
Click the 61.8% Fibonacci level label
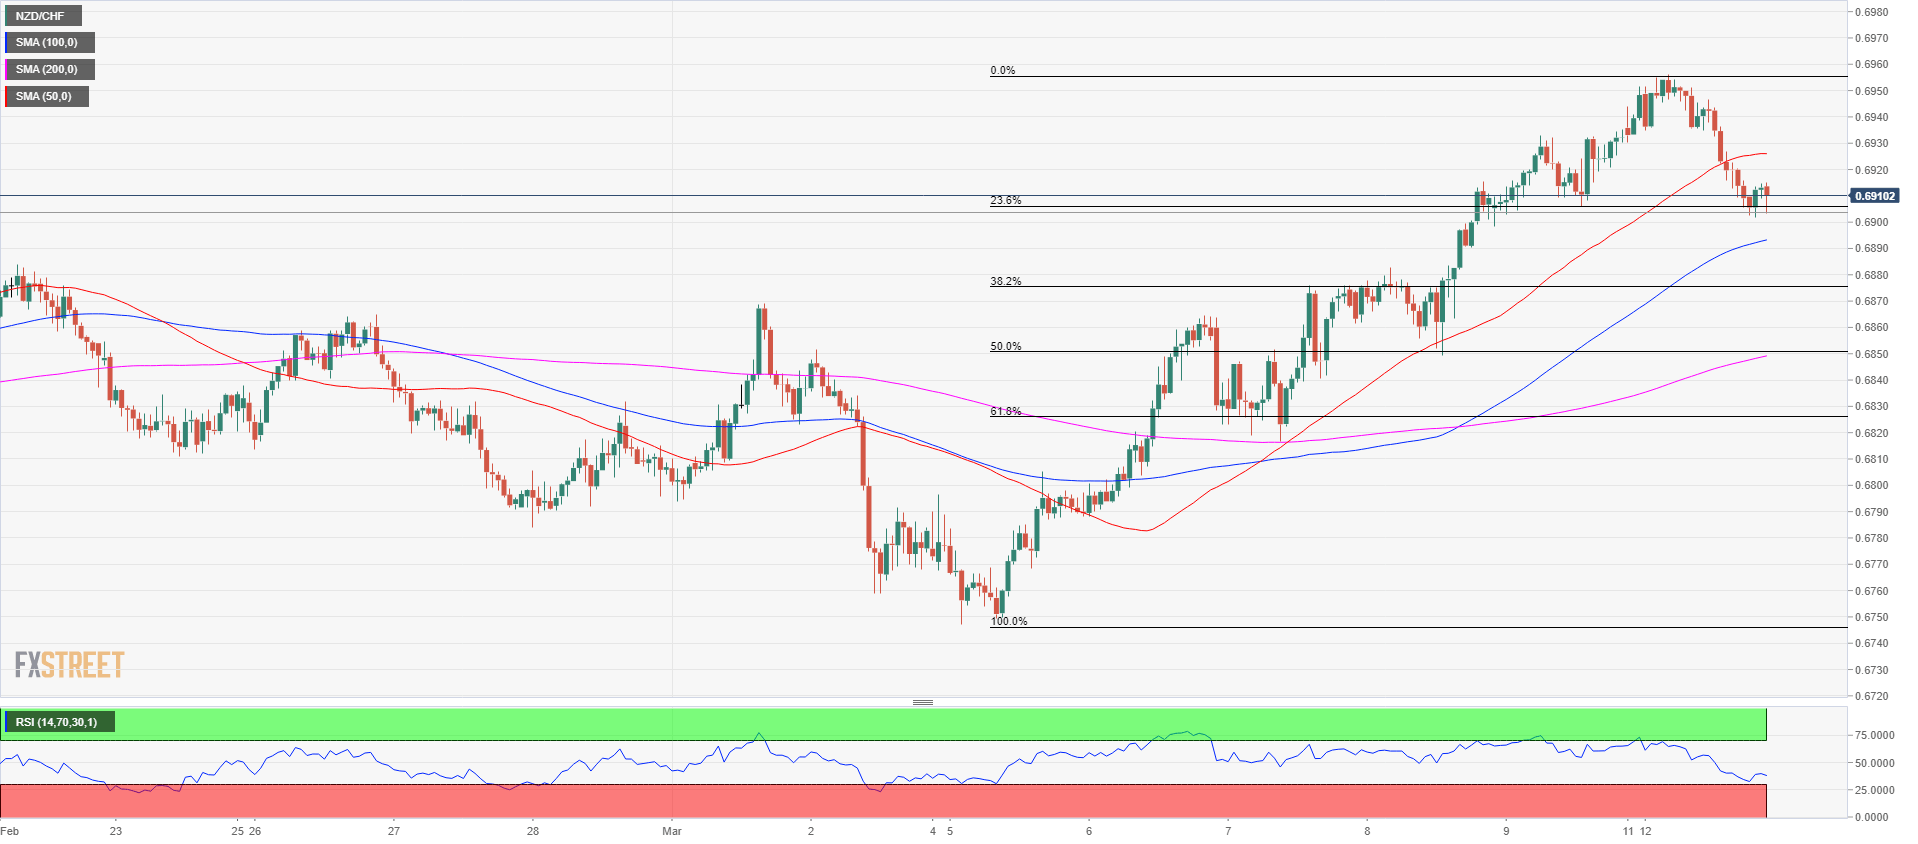[x=1006, y=411]
